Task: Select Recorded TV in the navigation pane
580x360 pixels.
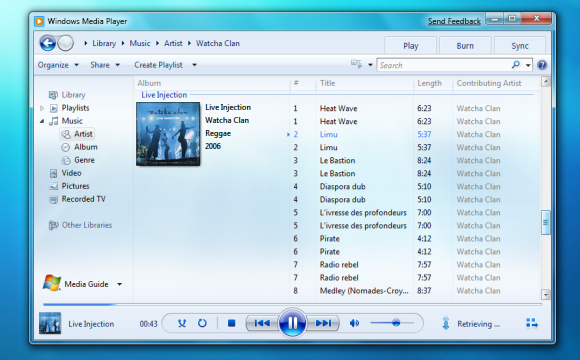Action: point(84,199)
